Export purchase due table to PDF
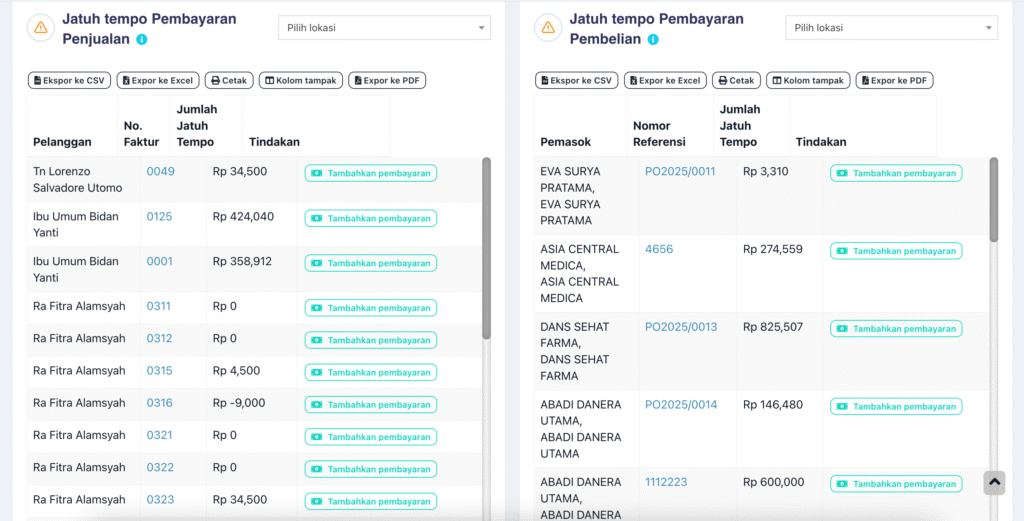This screenshot has height=521, width=1024. 894,80
